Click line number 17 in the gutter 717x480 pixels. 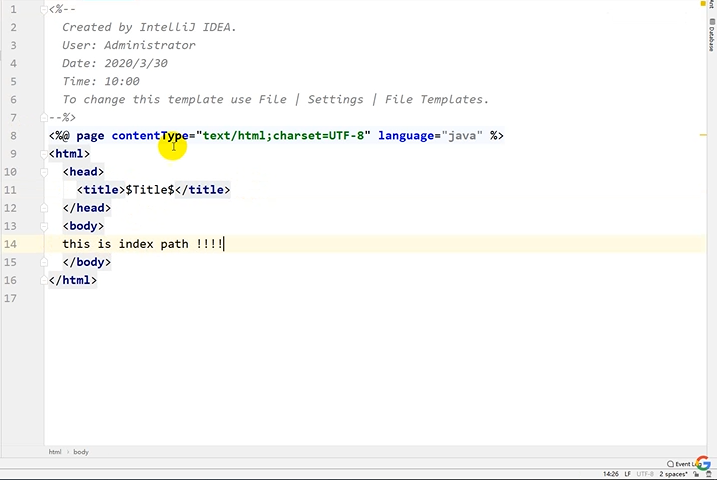[10, 298]
